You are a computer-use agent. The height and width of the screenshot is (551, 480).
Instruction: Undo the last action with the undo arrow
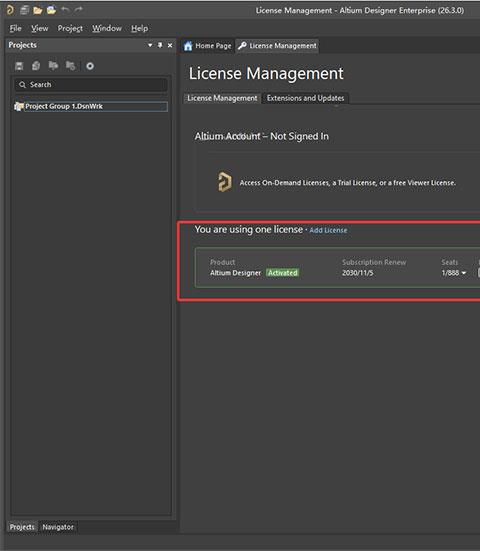[x=65, y=10]
